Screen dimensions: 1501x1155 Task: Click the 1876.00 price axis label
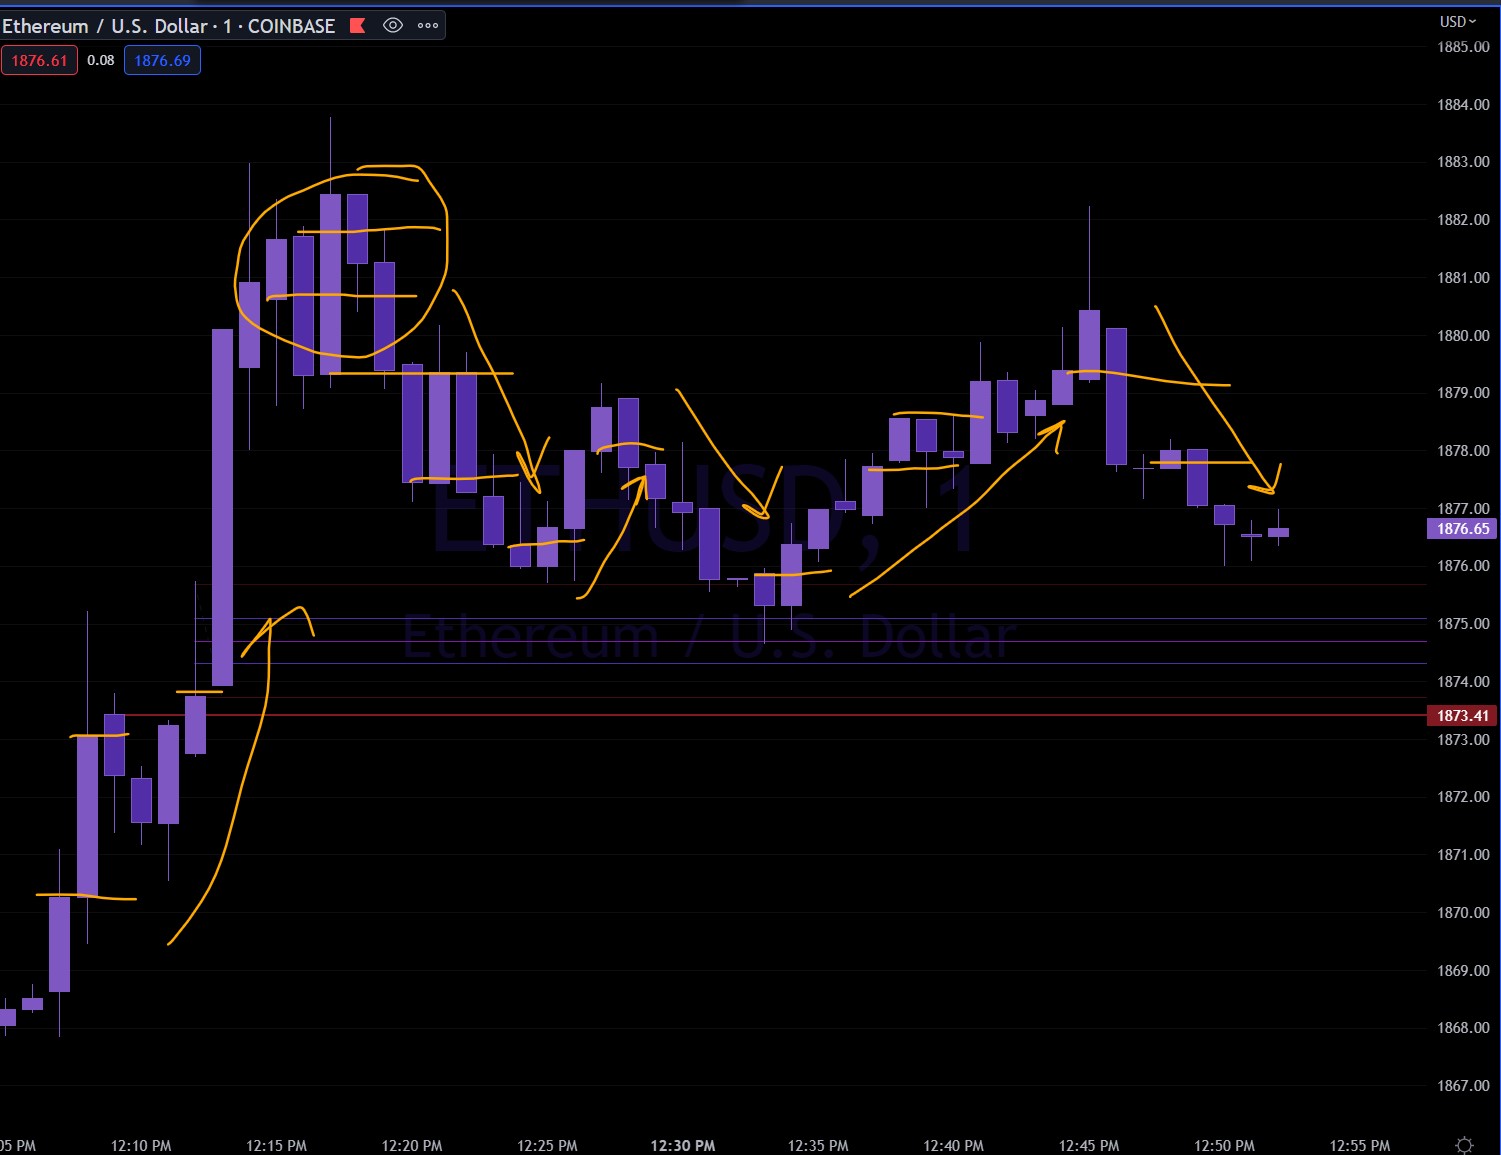1463,566
